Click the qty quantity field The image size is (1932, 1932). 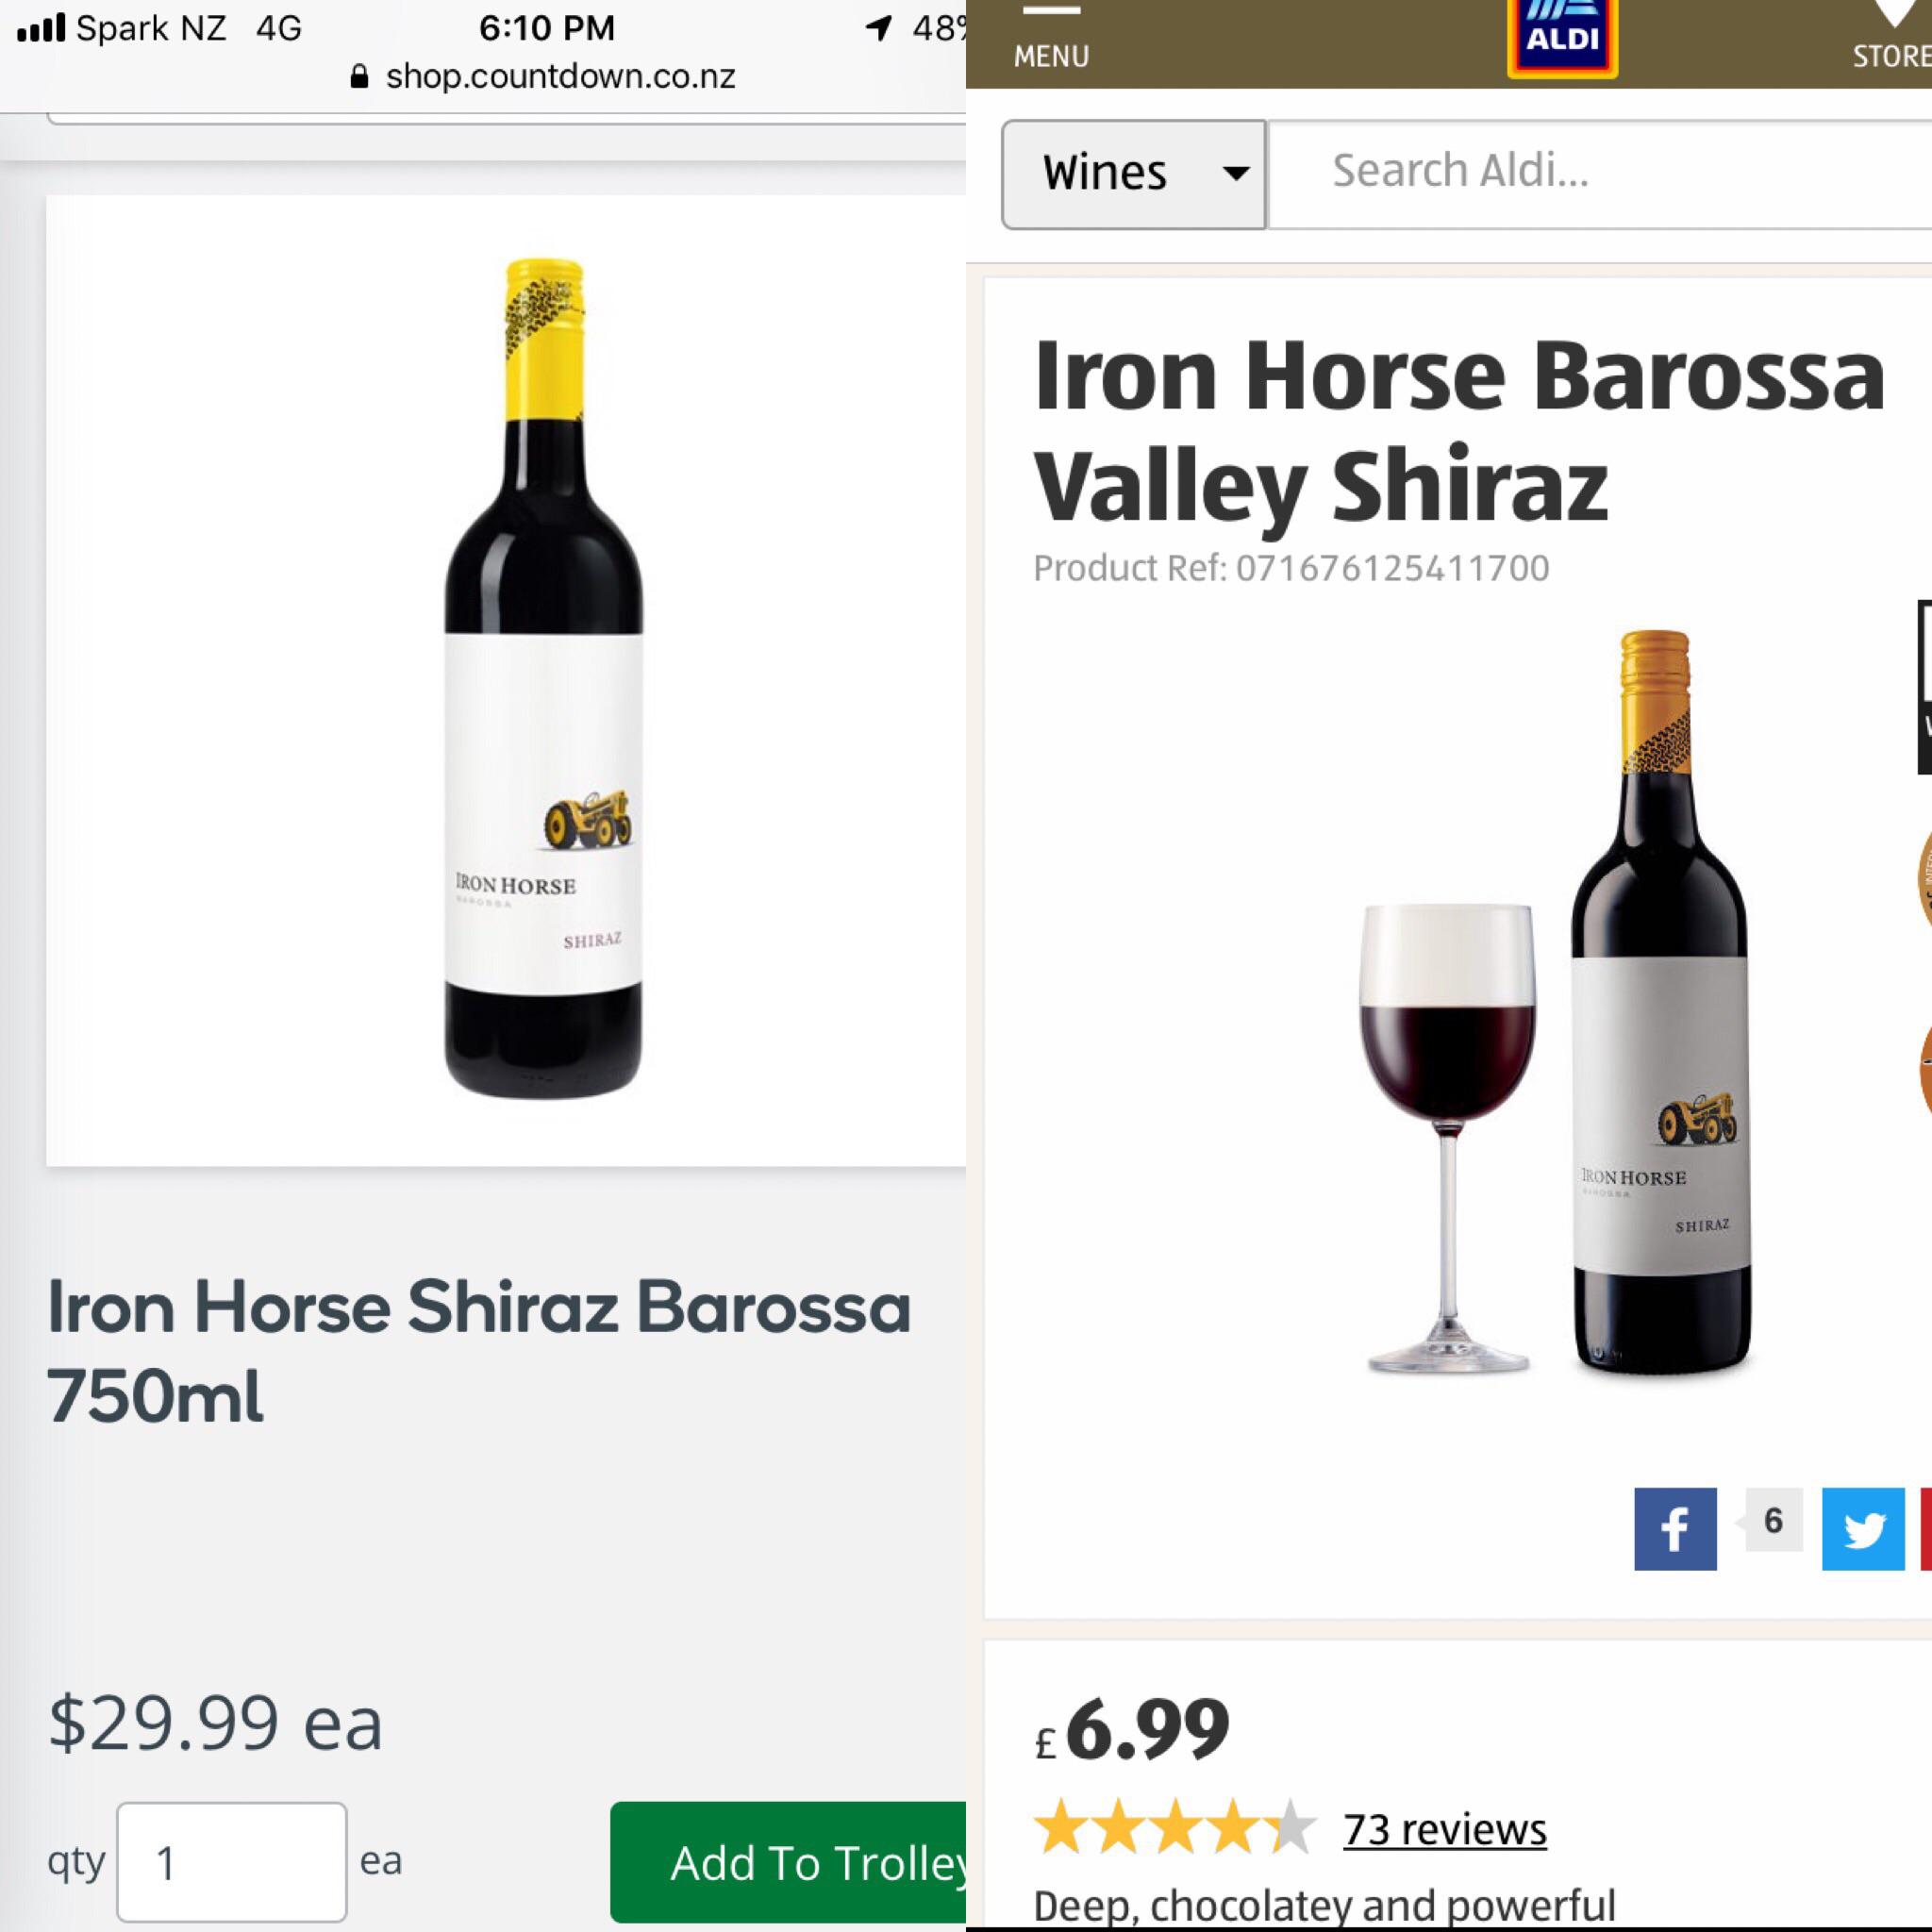pos(231,1861)
